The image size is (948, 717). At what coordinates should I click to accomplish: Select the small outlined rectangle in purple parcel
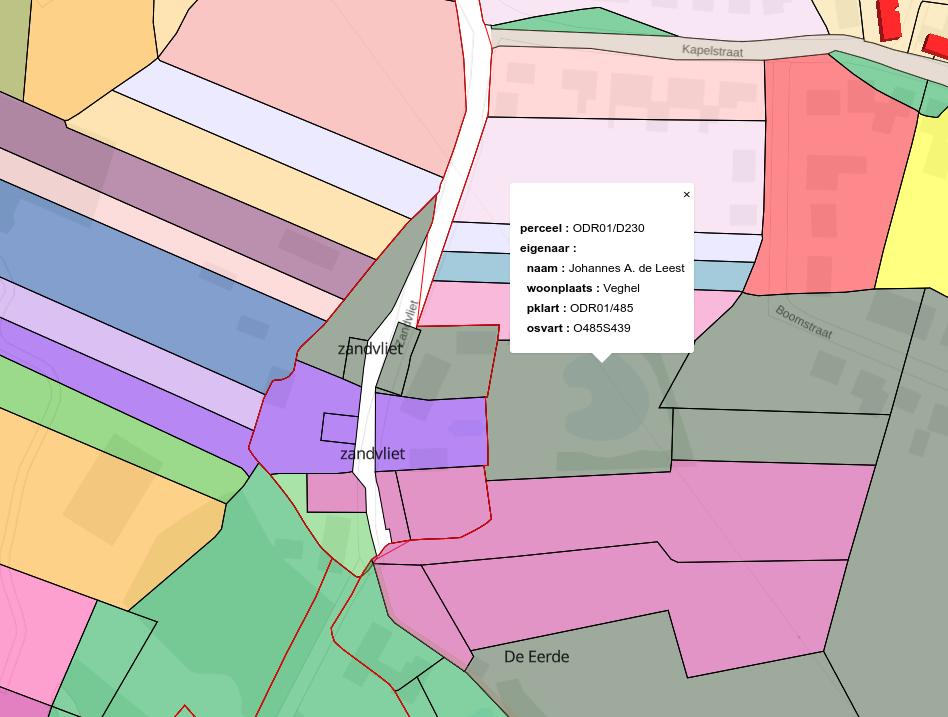[x=335, y=427]
